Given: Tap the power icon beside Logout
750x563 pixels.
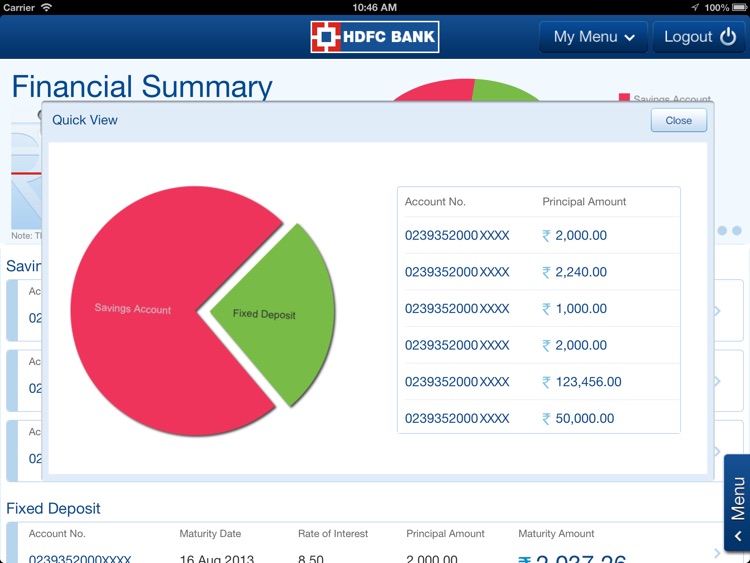Looking at the screenshot, I should tap(730, 37).
